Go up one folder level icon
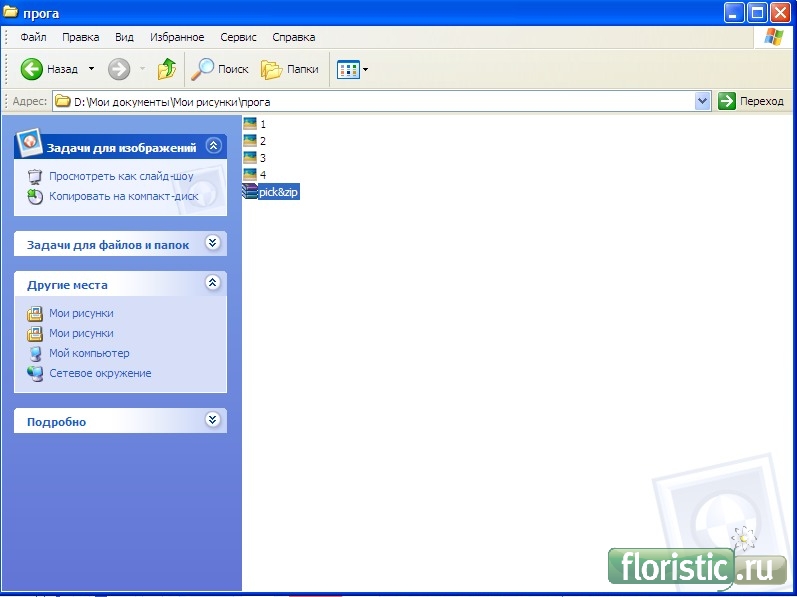 [x=167, y=69]
